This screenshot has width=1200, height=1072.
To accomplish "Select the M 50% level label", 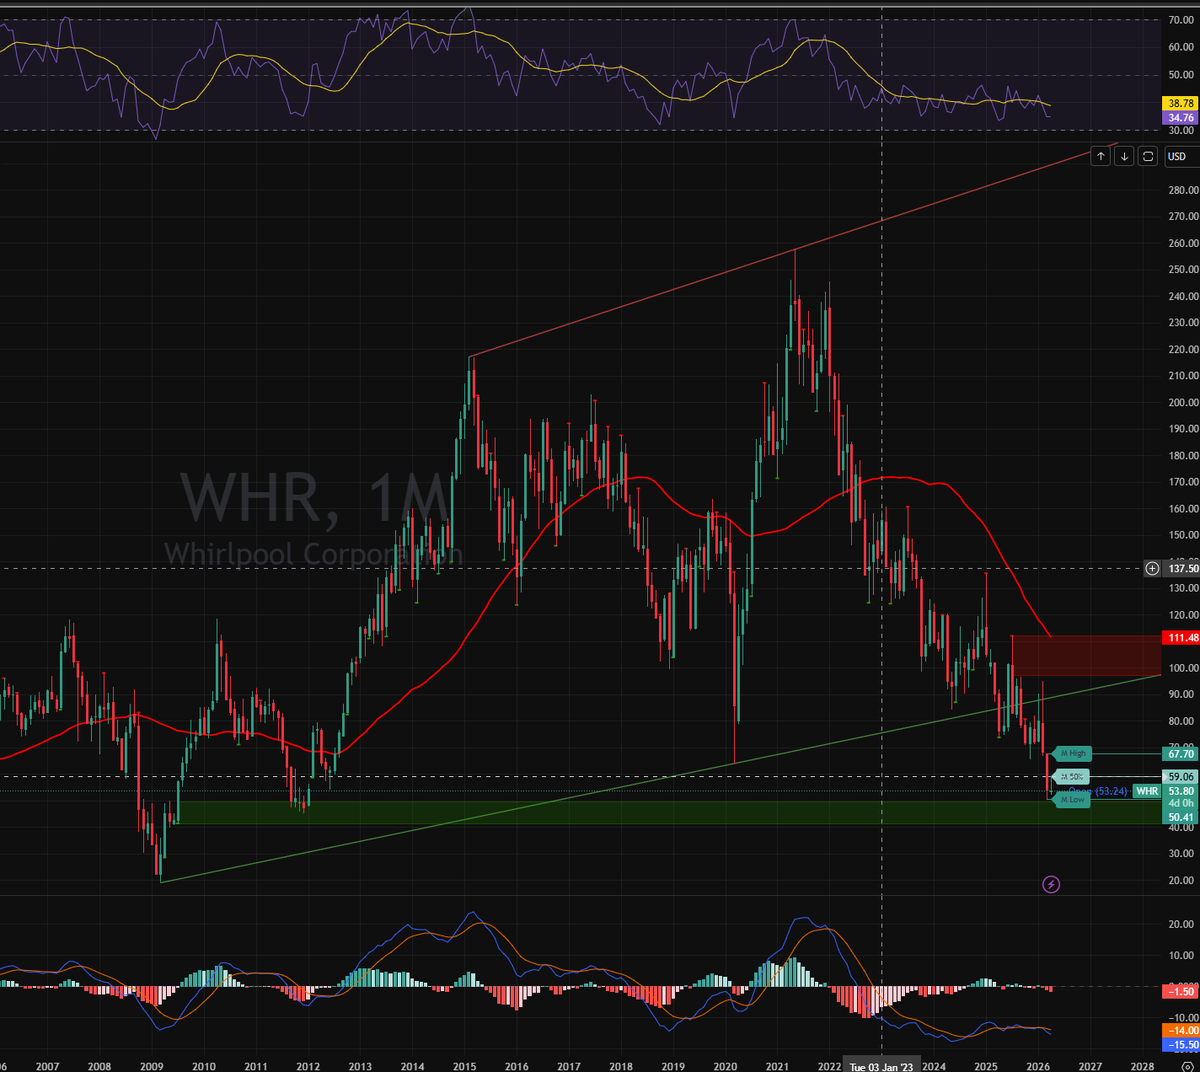I will [1072, 777].
